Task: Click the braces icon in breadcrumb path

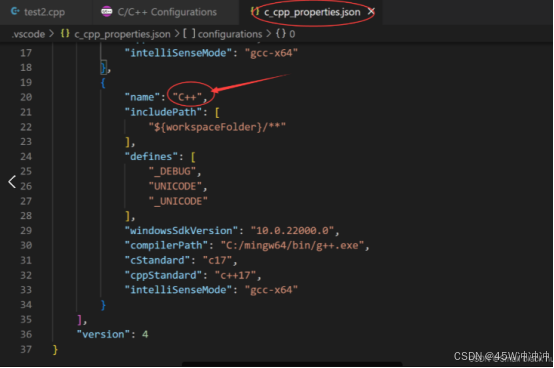Action: point(65,34)
